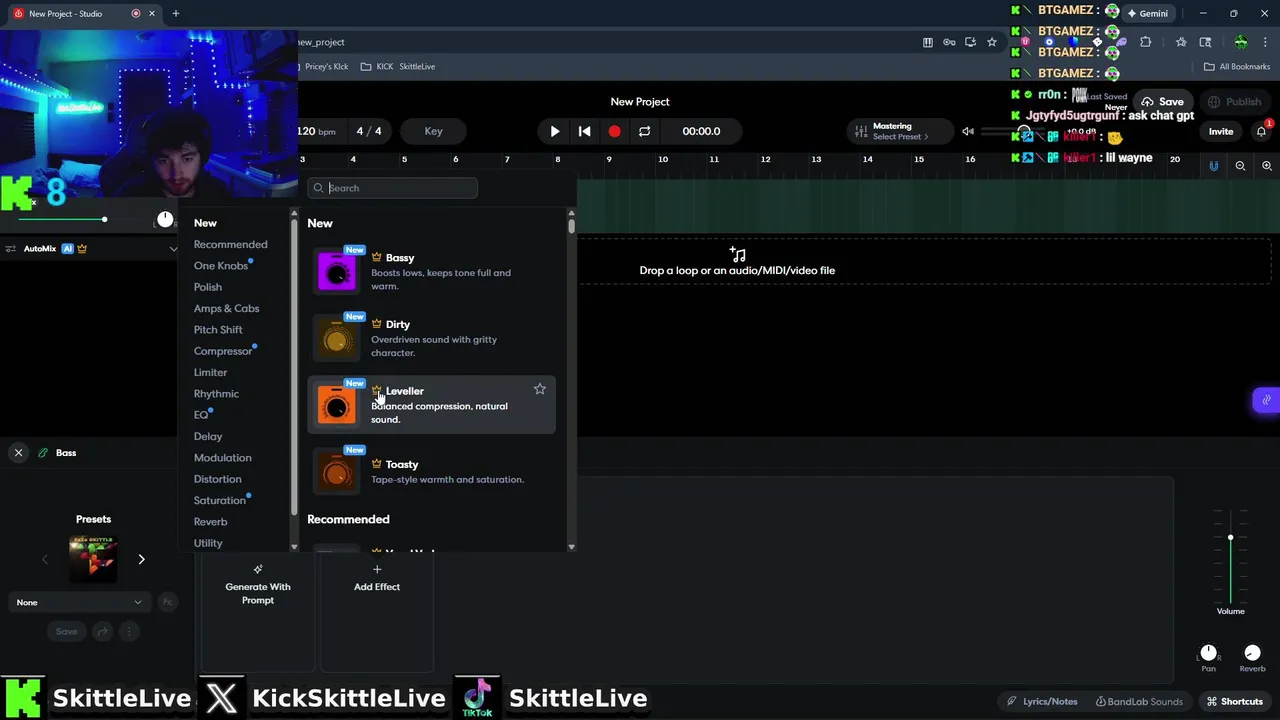Open the Modulation category

223,458
